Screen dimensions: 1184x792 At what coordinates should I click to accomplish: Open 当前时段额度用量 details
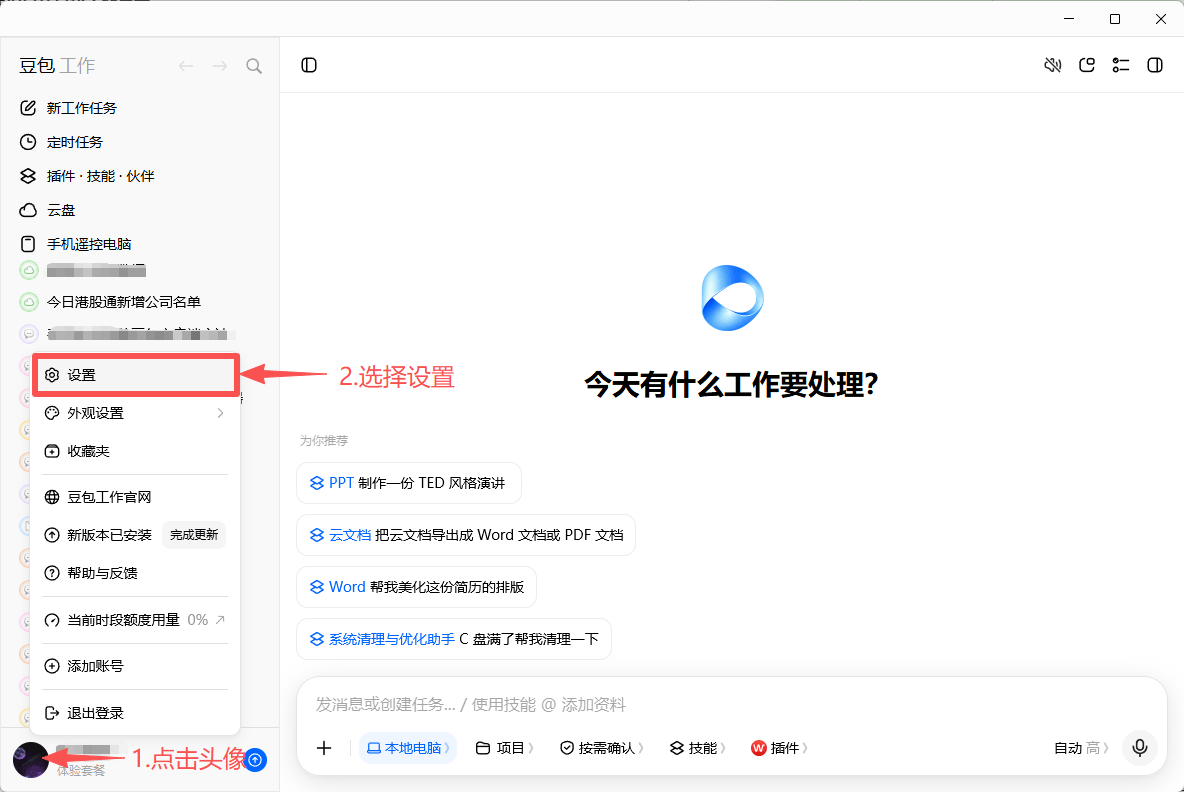135,620
